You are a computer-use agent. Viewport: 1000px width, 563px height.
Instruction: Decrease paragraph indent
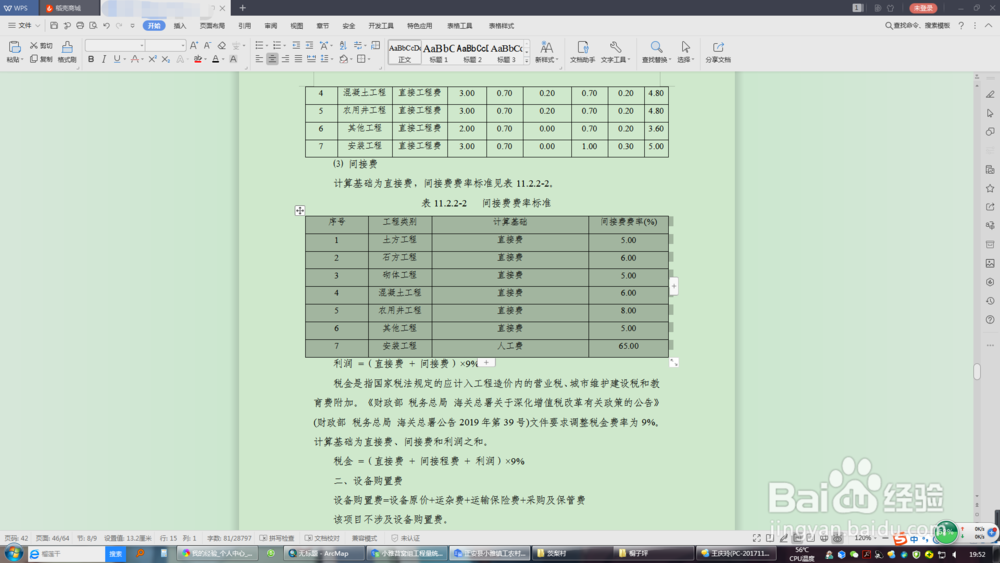296,45
